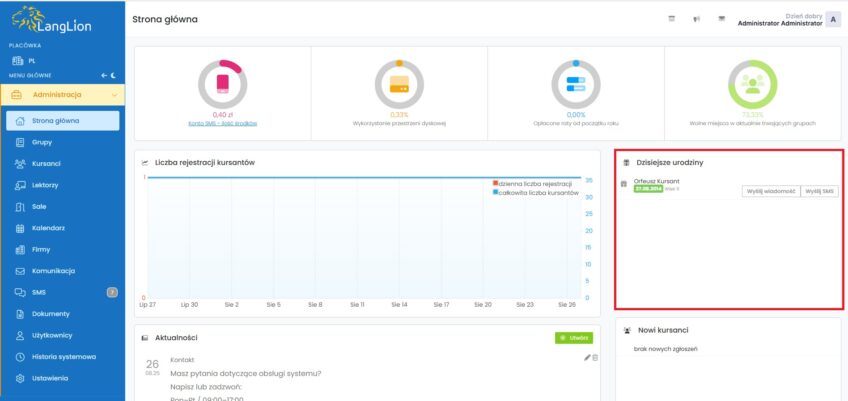Click 'Masz pytania dotyczące obsługi systemu?' text
848x401 pixels.
pos(246,373)
